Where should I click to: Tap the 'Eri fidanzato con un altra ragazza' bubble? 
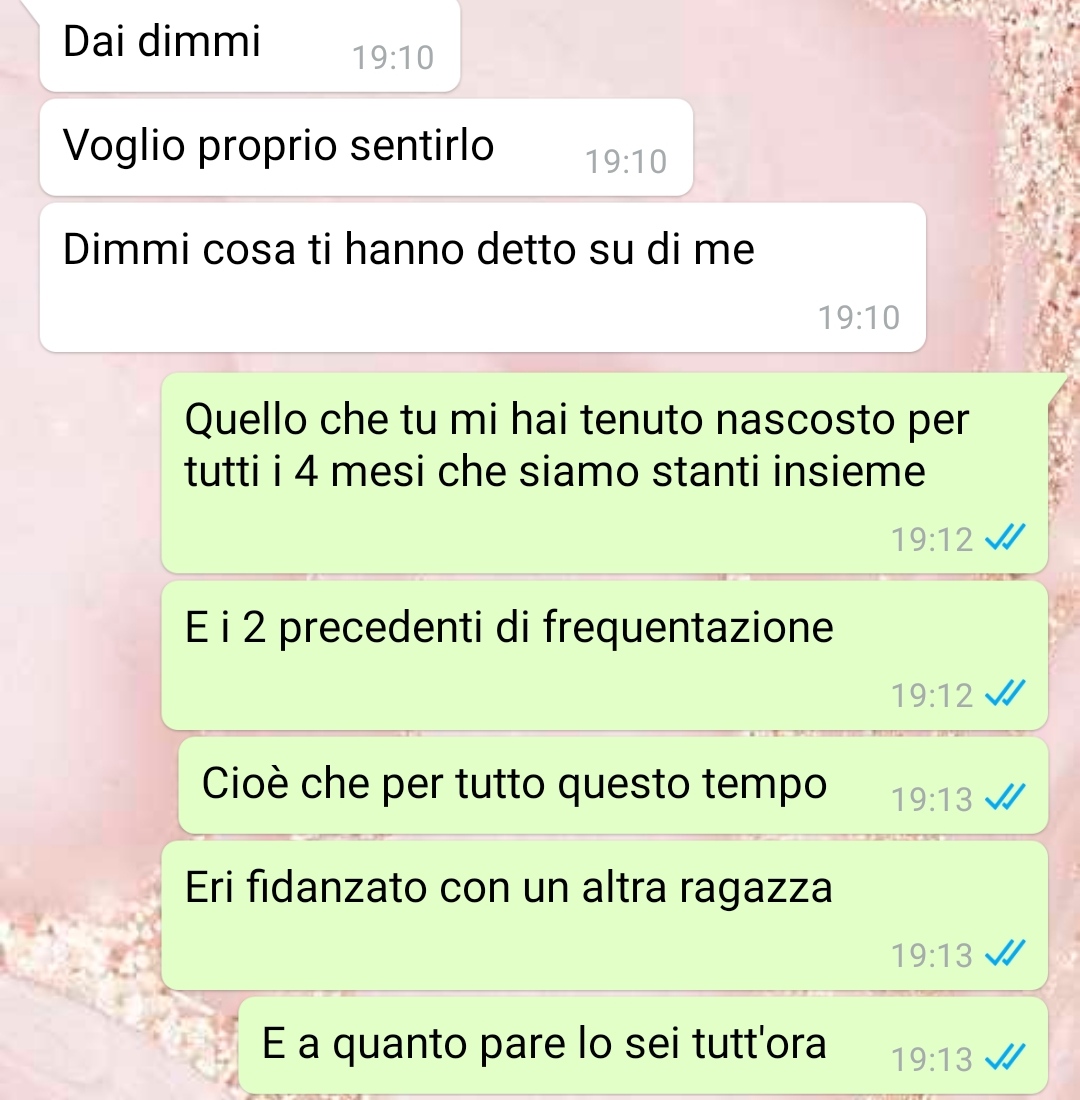(x=605, y=915)
